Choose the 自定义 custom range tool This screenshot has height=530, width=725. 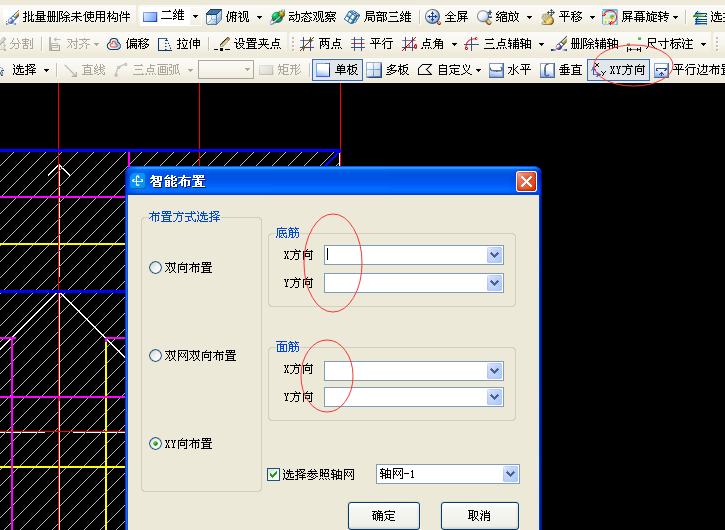coord(445,70)
